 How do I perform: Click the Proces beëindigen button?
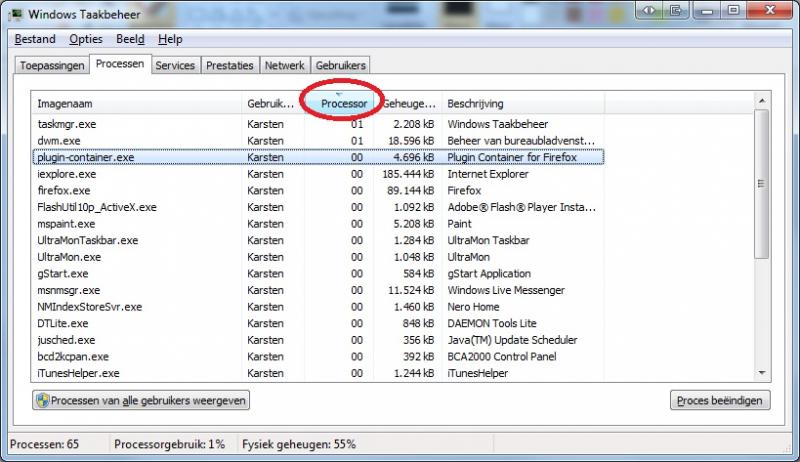[x=720, y=400]
